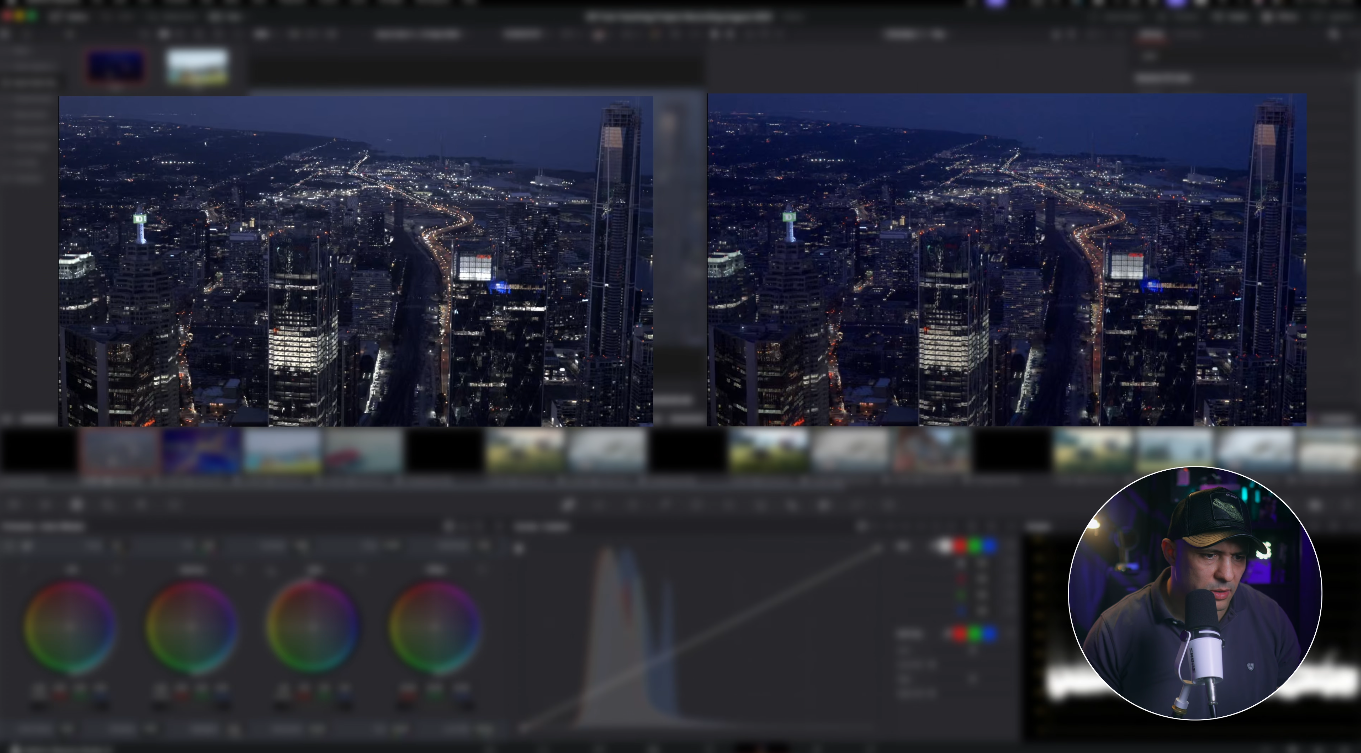Select blue channel button atop curves controls

pos(989,546)
